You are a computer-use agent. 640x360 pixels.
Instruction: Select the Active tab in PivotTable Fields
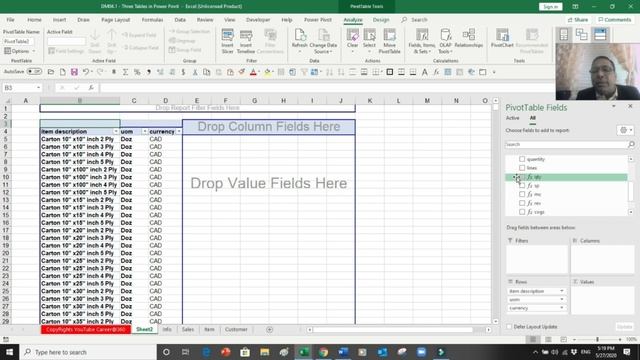513,118
